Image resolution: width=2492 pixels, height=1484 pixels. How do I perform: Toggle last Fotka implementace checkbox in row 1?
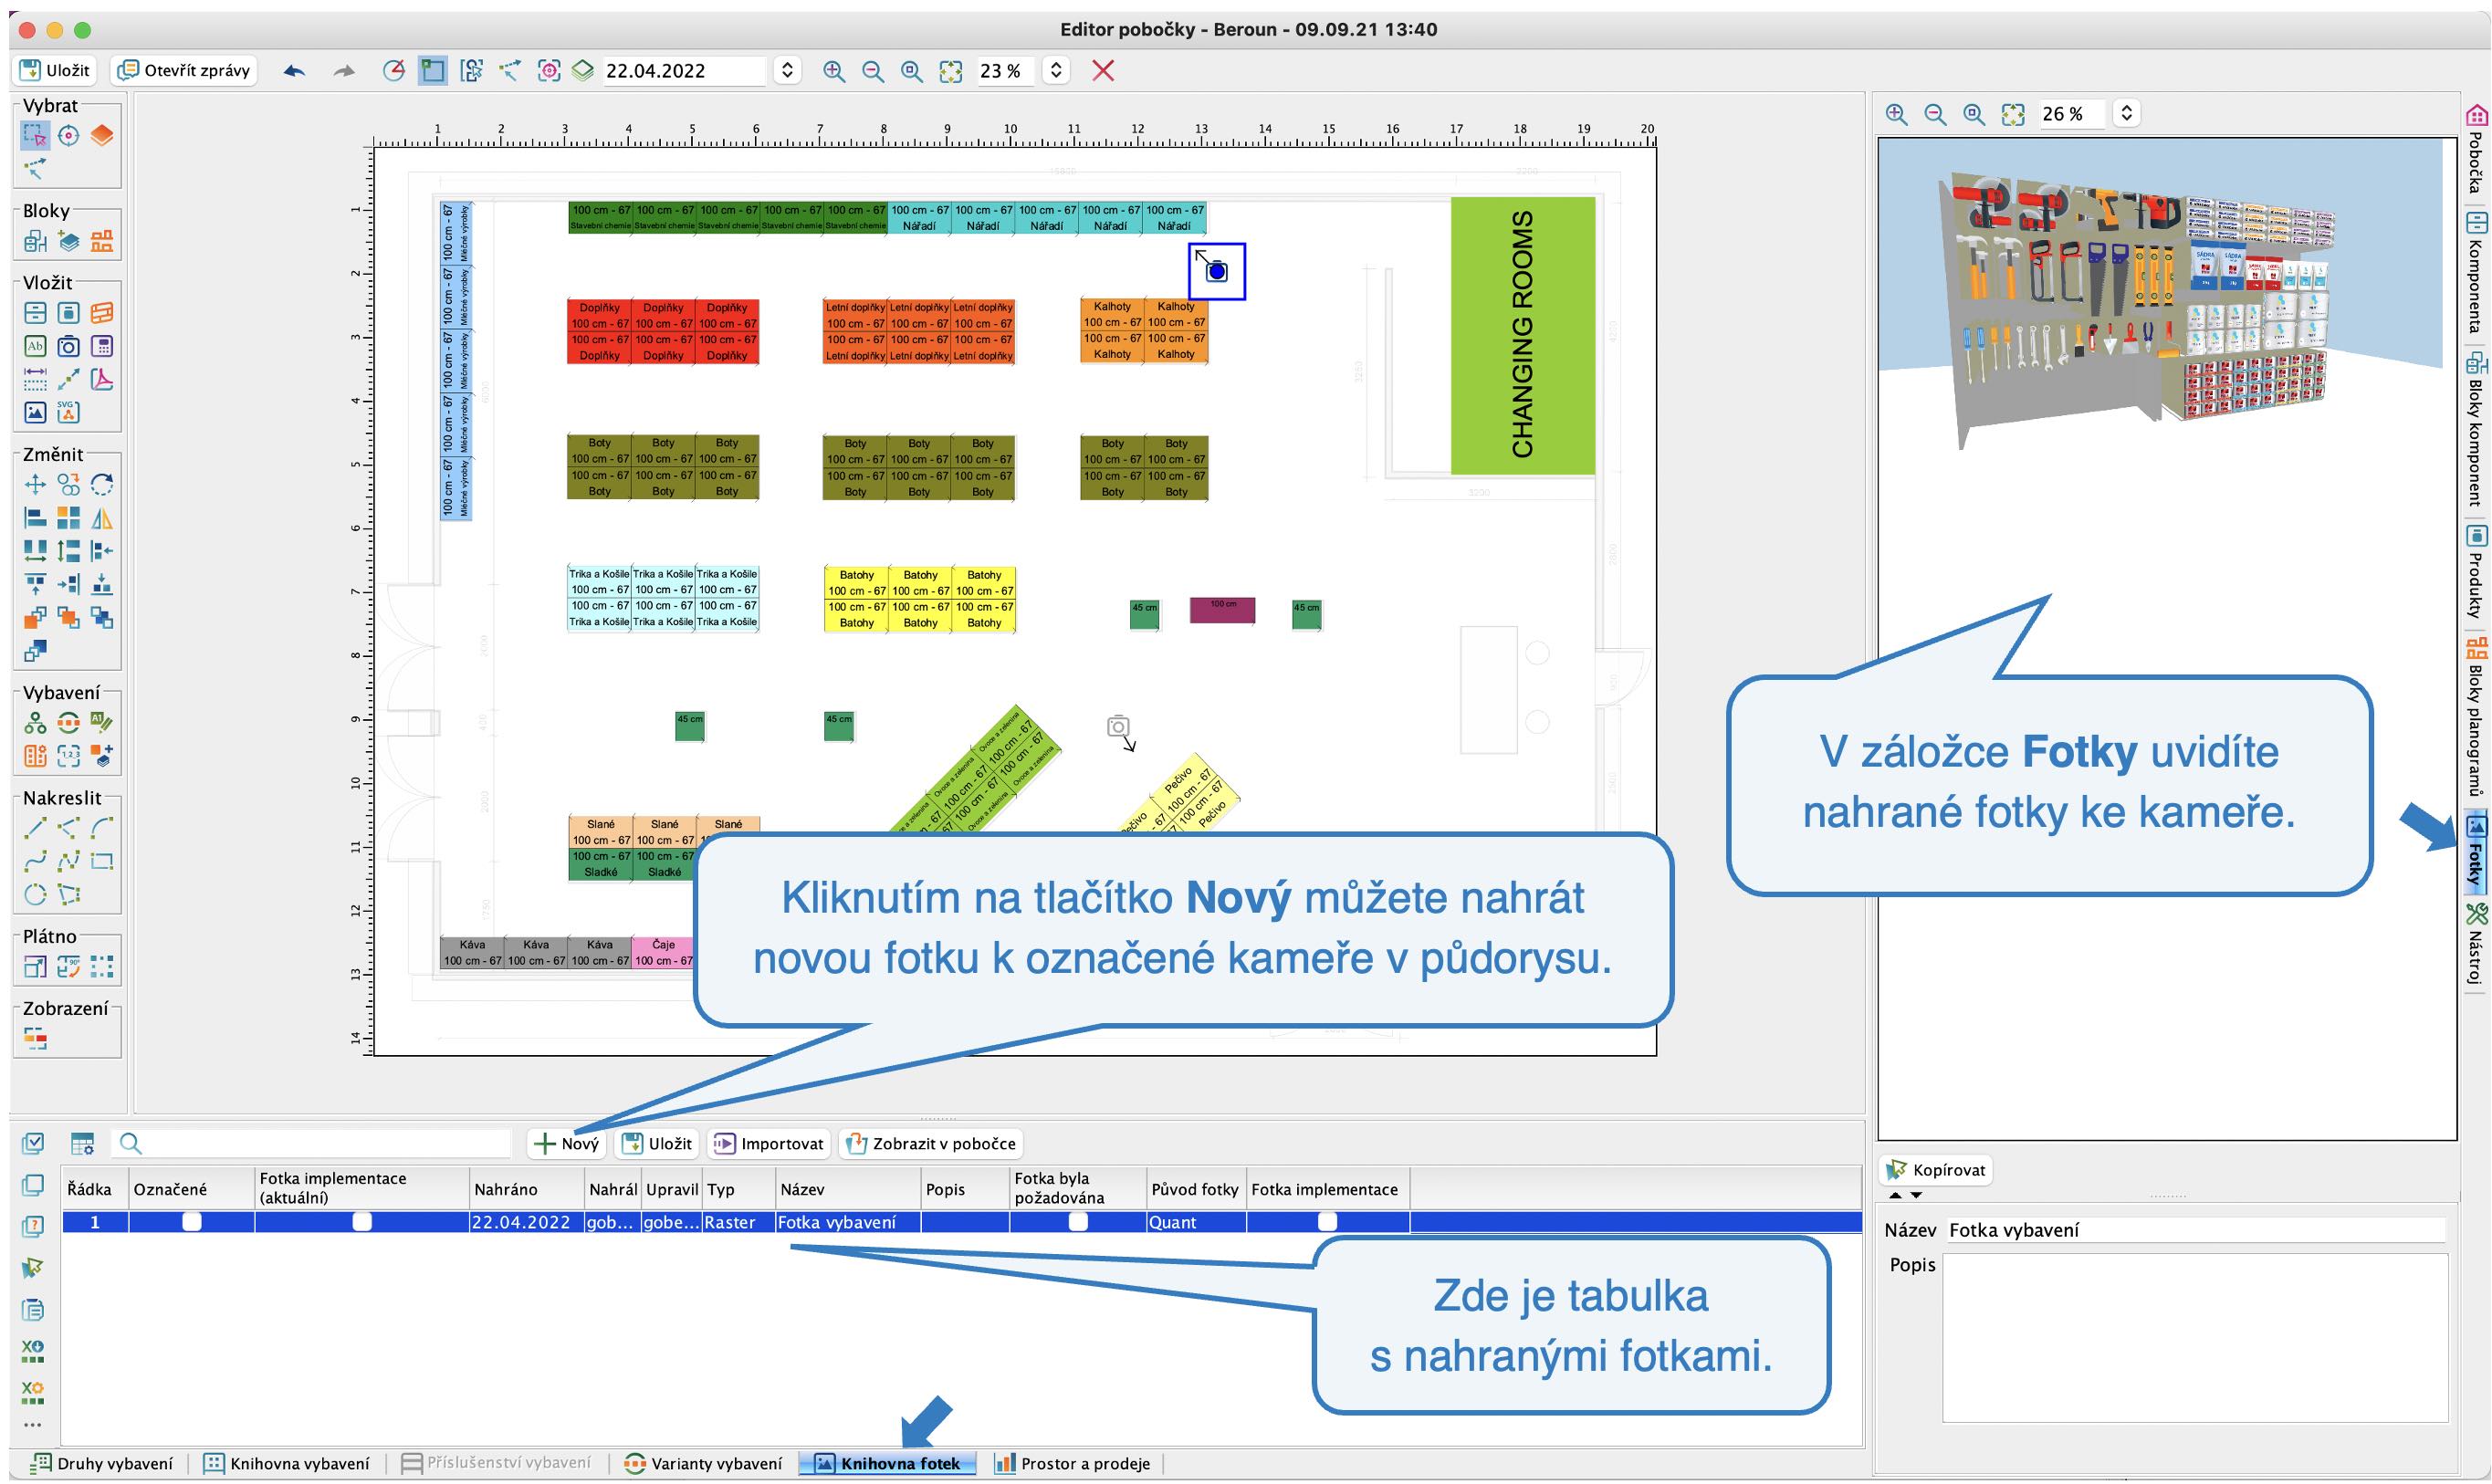coord(1327,1222)
